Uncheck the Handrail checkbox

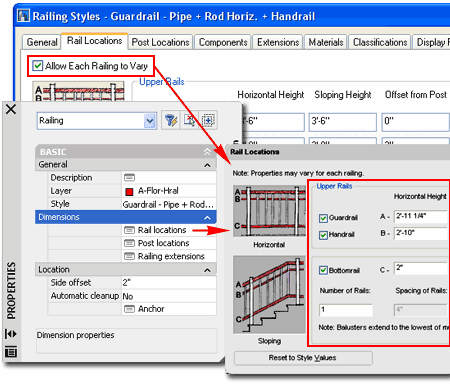coord(323,235)
